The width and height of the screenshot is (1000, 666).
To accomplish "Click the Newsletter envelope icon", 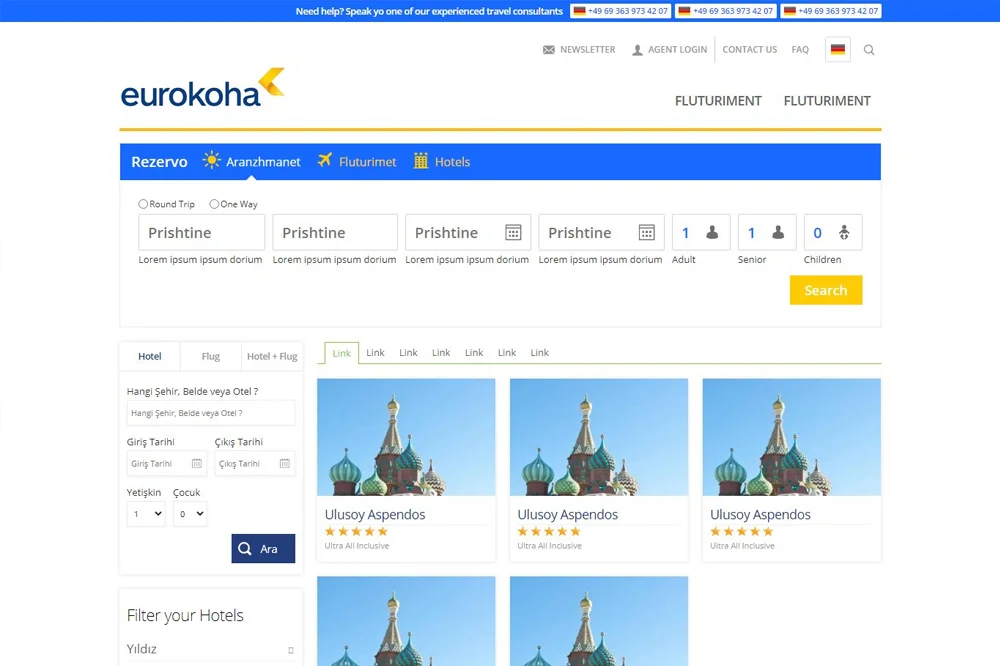I will [549, 50].
